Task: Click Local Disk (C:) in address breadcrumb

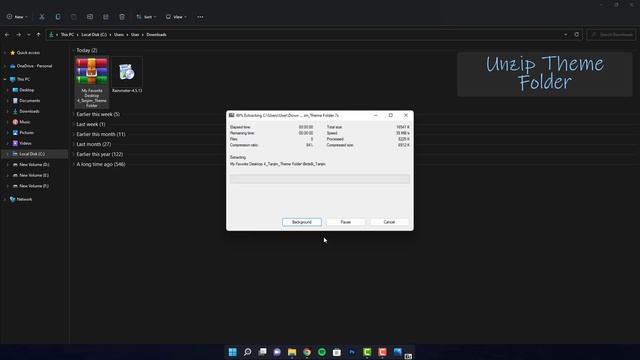Action: [x=94, y=35]
